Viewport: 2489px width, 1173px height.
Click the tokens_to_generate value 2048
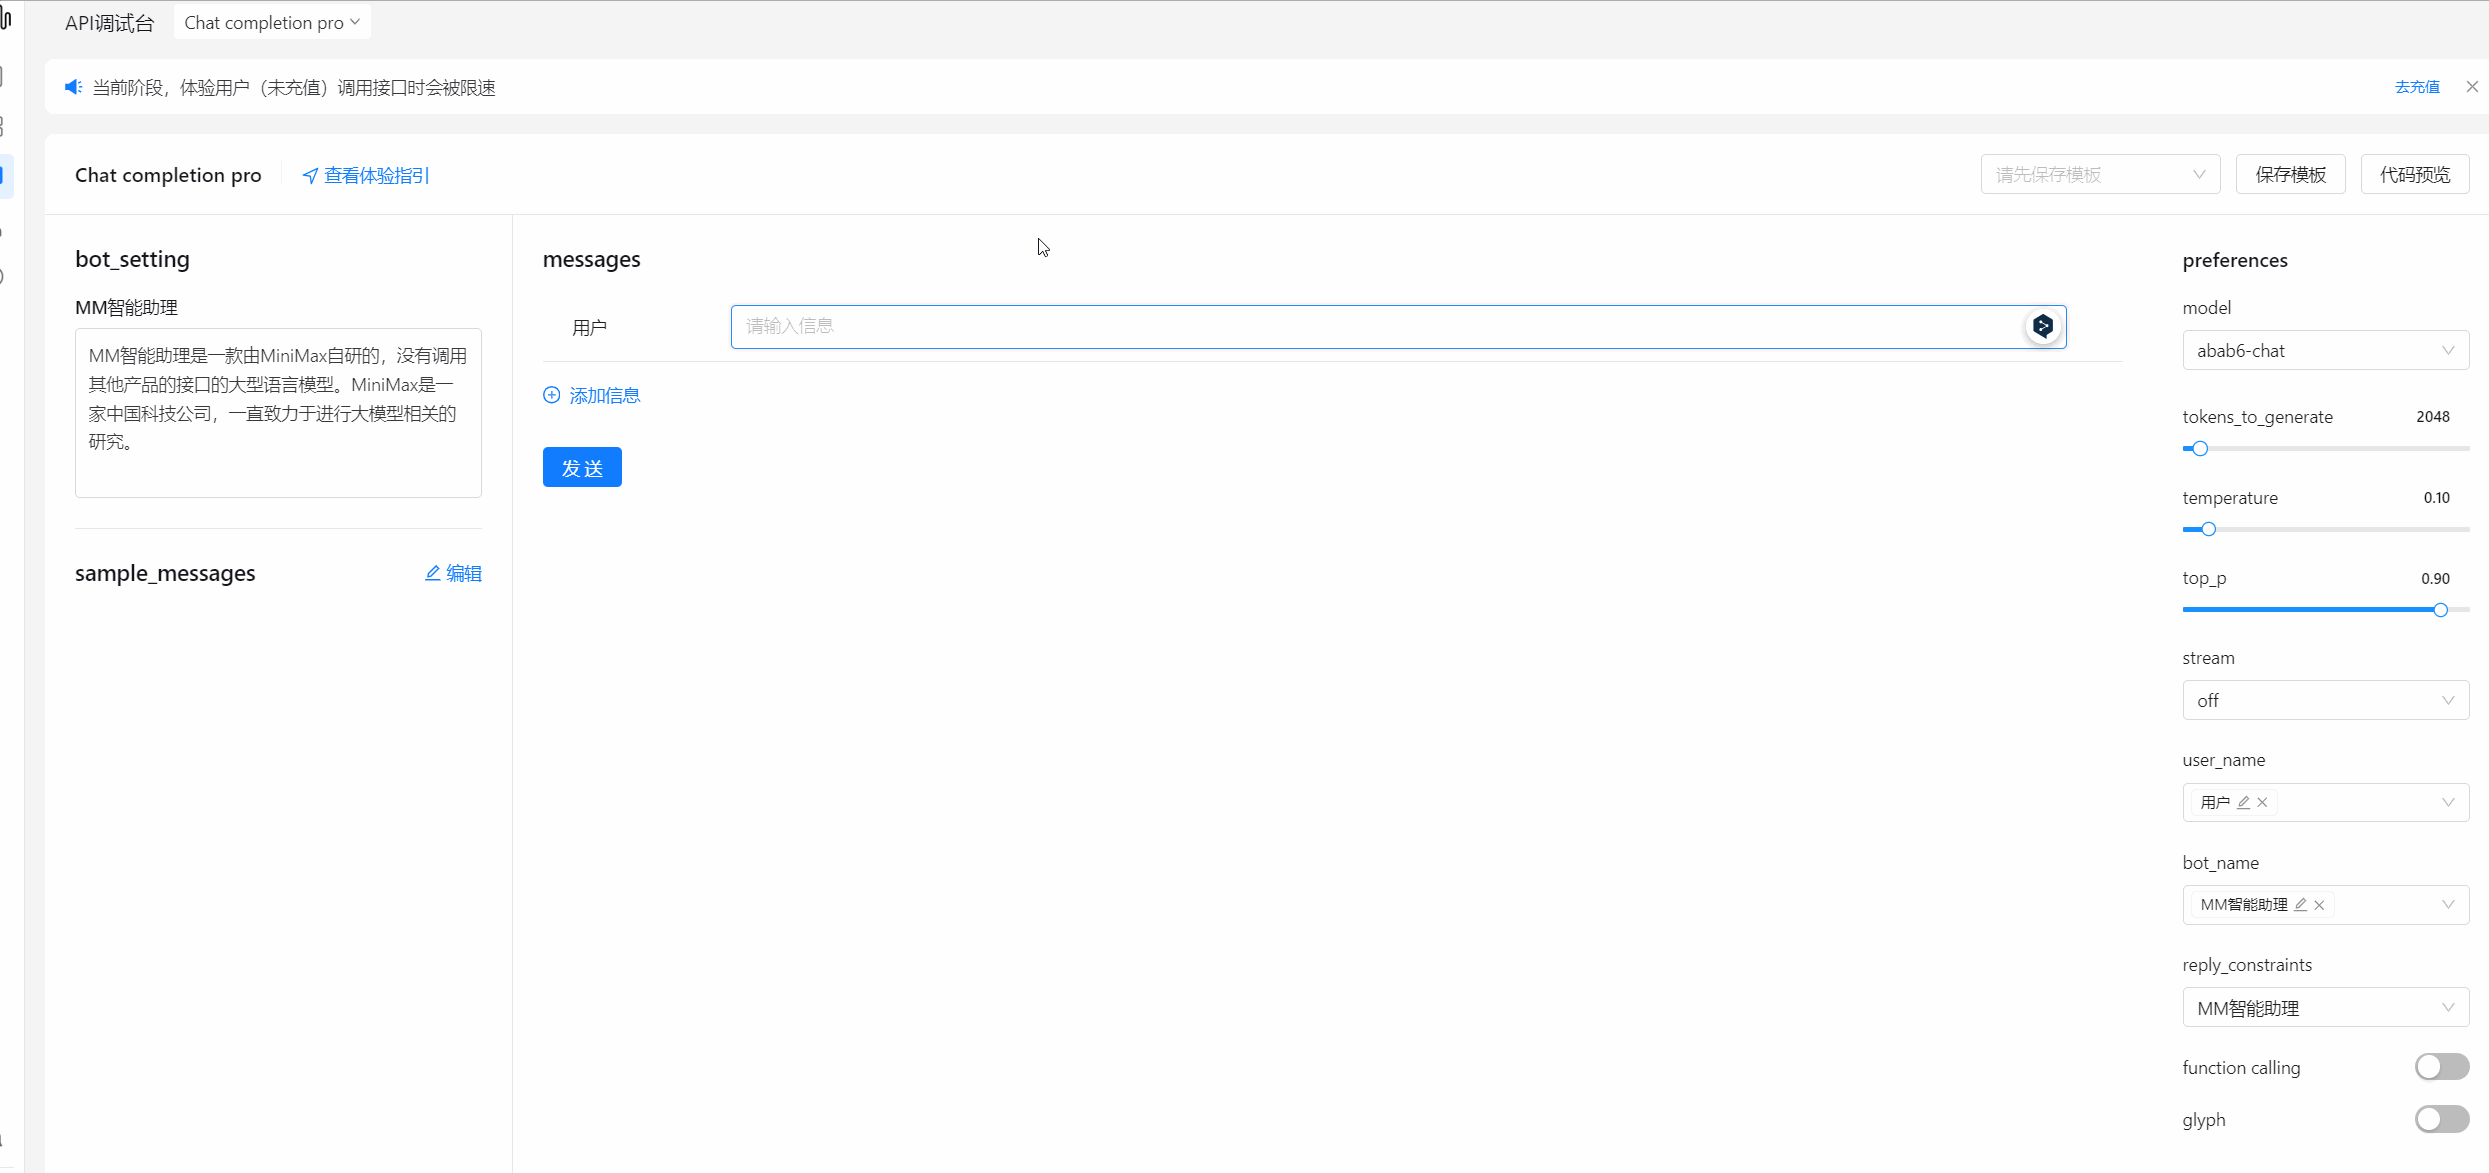(2433, 417)
